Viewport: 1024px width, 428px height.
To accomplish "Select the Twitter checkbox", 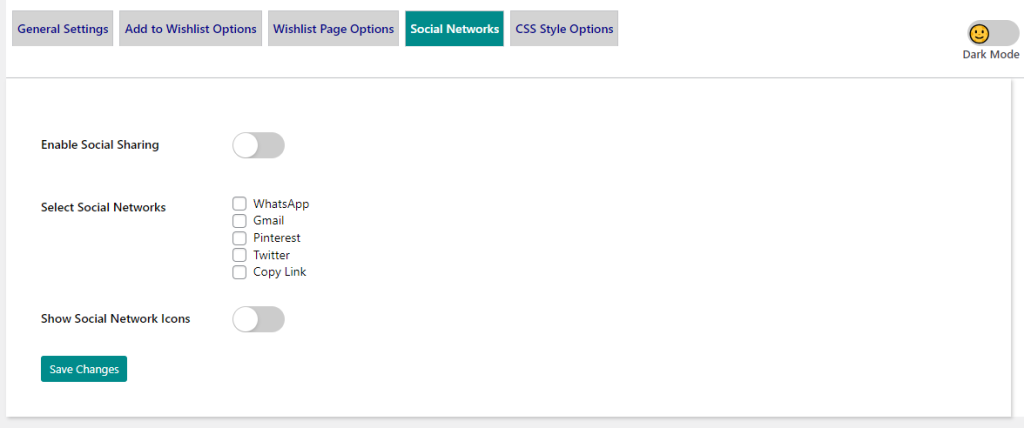I will coord(239,255).
